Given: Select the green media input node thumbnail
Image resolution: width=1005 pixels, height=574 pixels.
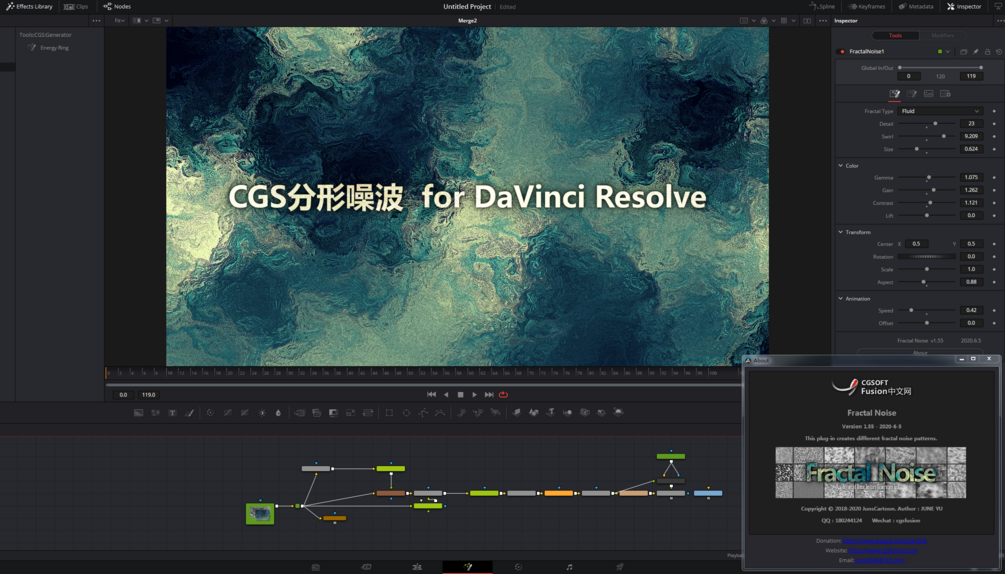Looking at the screenshot, I should pos(260,513).
